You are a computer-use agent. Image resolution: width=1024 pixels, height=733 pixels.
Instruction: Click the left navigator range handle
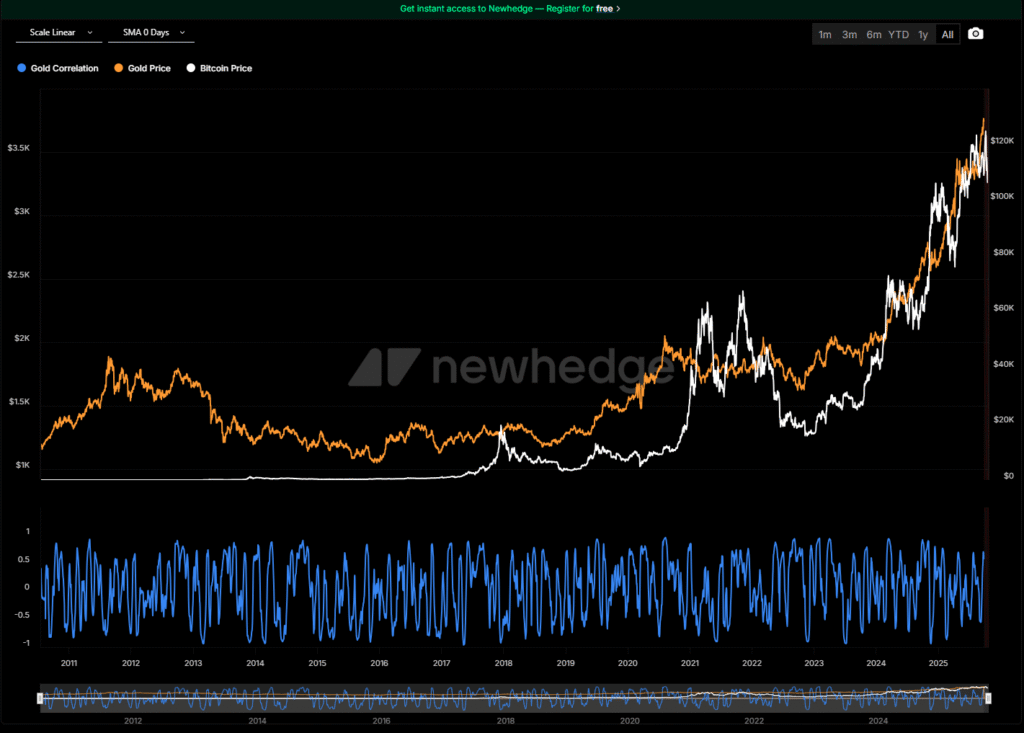coord(42,697)
